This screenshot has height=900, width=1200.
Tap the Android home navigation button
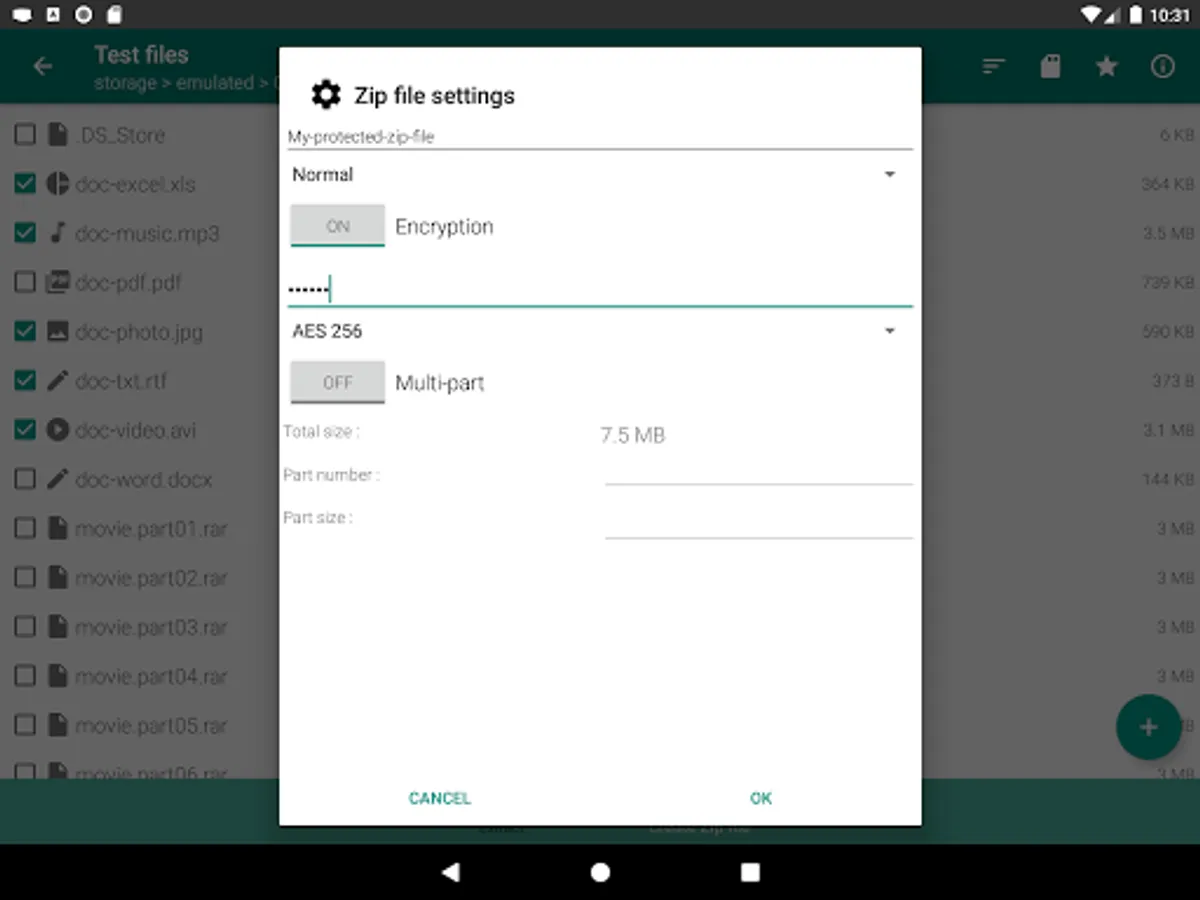point(600,872)
